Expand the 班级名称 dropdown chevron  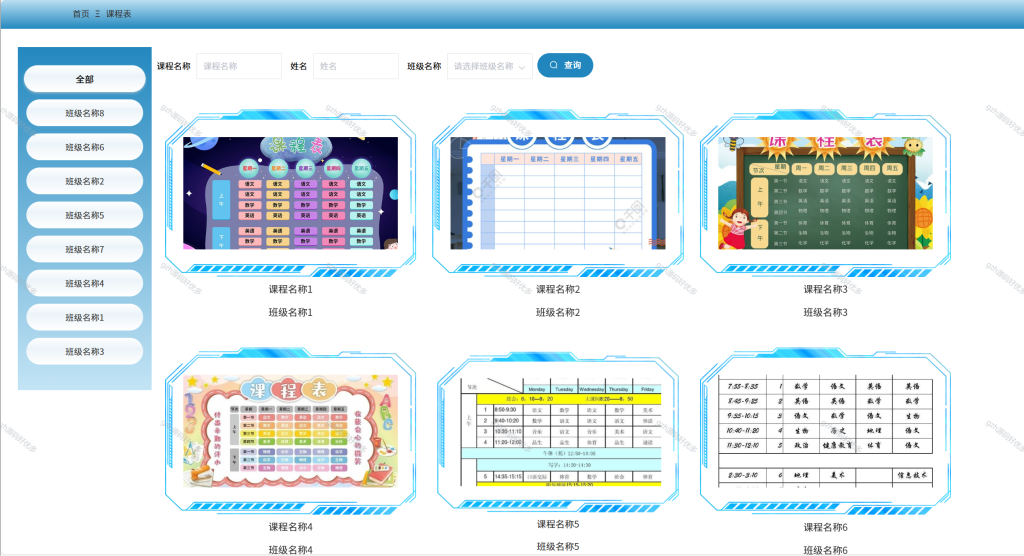522,67
